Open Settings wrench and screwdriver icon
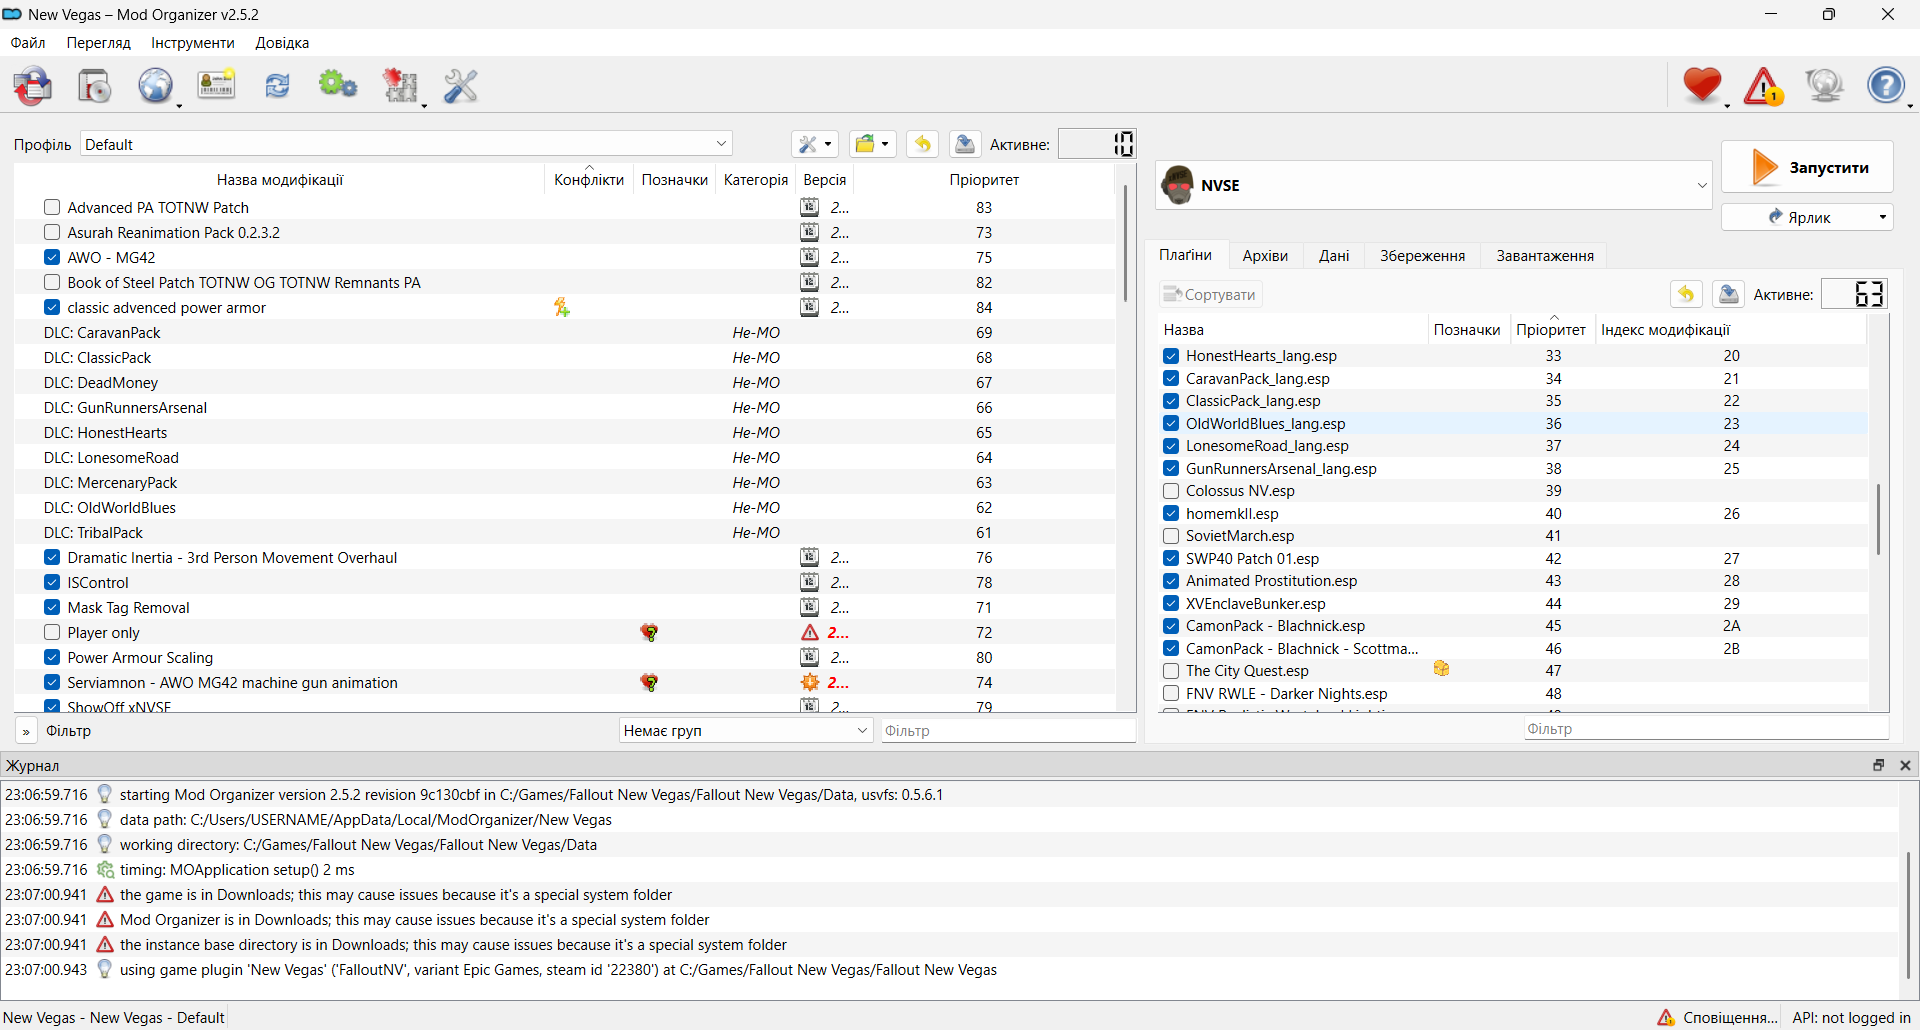Screen dimensions: 1920x1030 461,86
